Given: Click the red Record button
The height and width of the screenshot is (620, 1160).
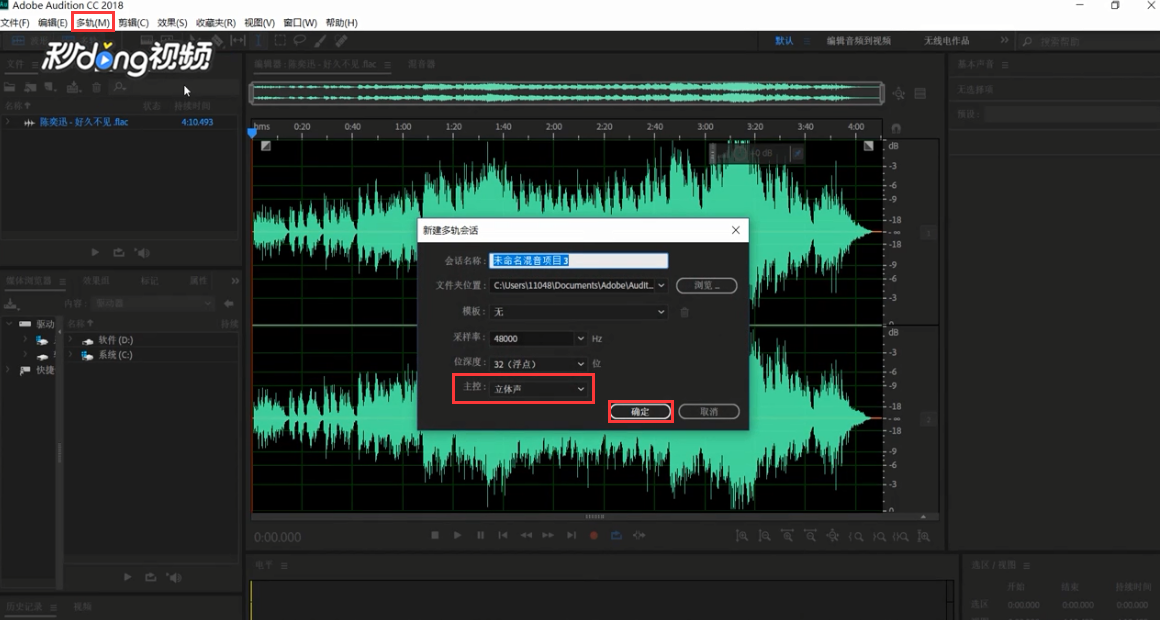Looking at the screenshot, I should [593, 535].
